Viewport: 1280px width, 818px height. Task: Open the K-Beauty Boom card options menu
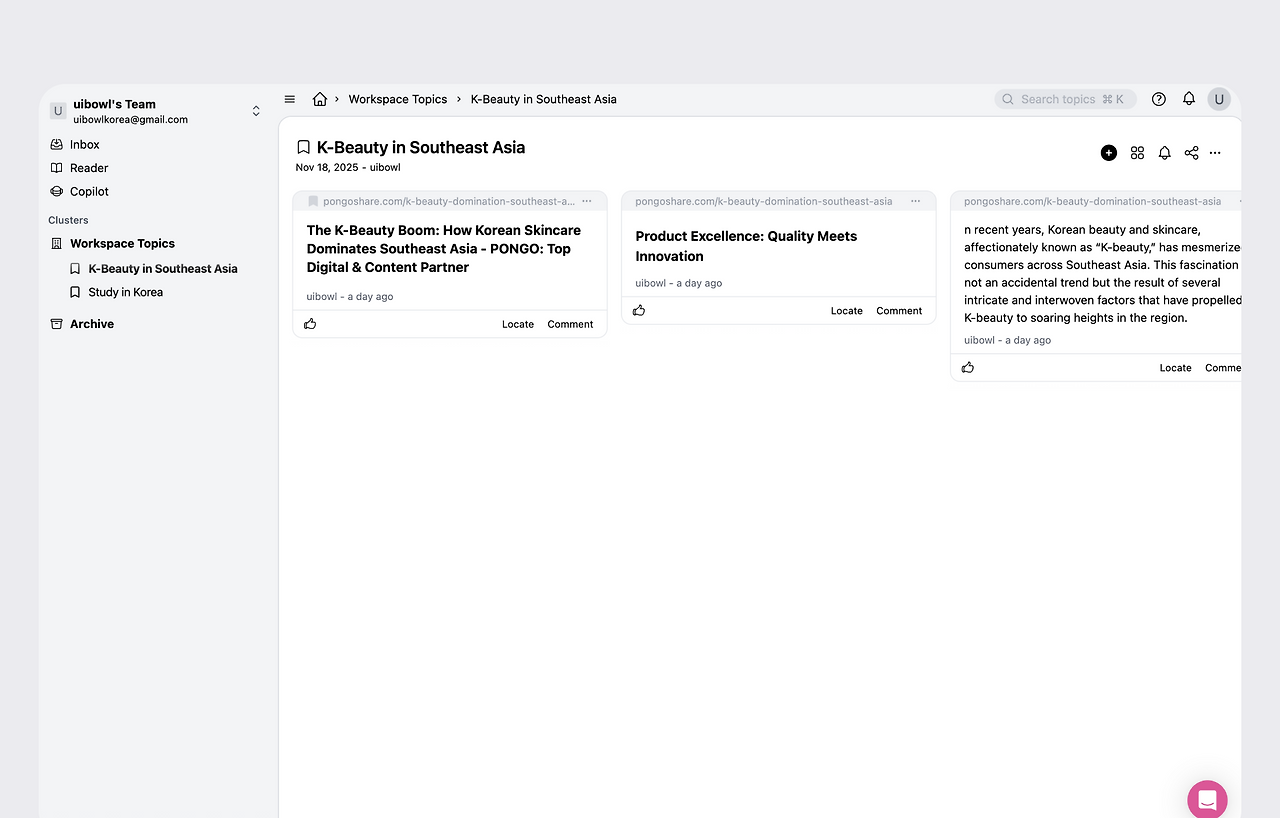pyautogui.click(x=587, y=201)
